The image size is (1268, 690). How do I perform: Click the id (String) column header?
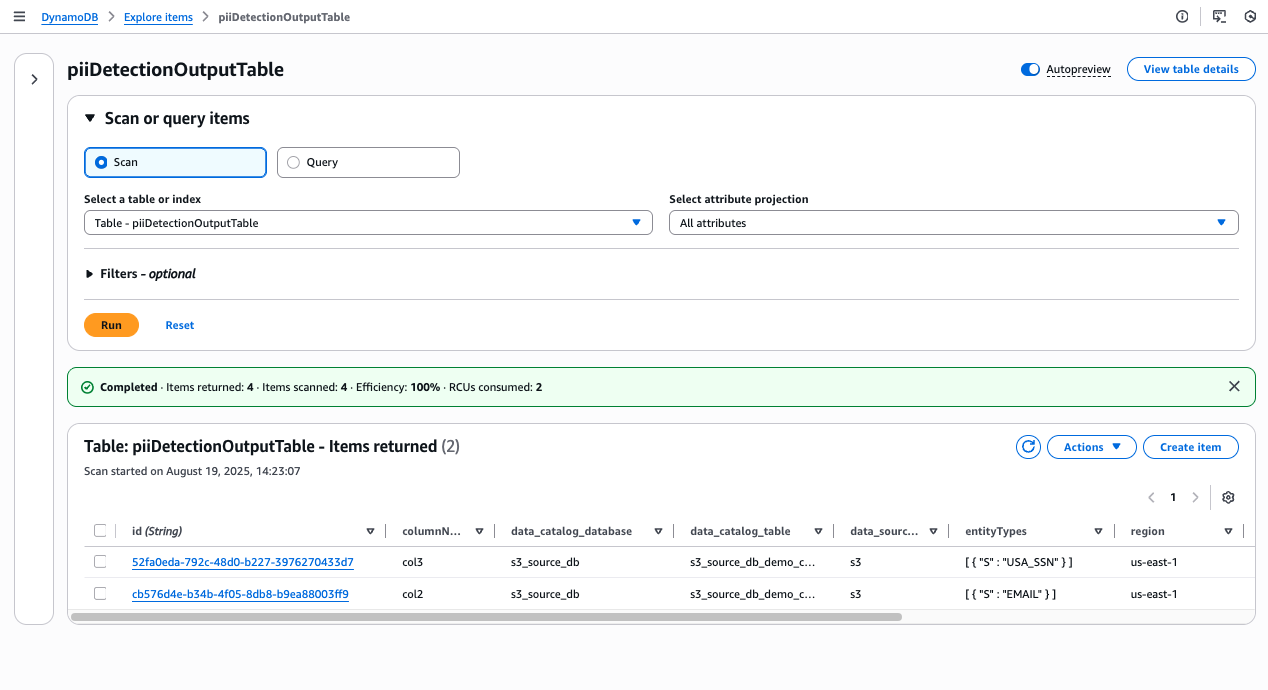157,531
